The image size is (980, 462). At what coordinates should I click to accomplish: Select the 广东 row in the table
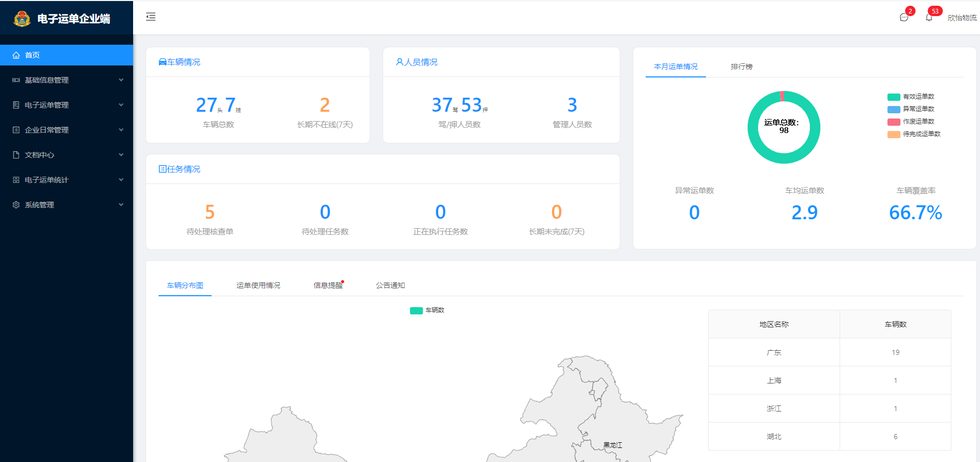[829, 353]
